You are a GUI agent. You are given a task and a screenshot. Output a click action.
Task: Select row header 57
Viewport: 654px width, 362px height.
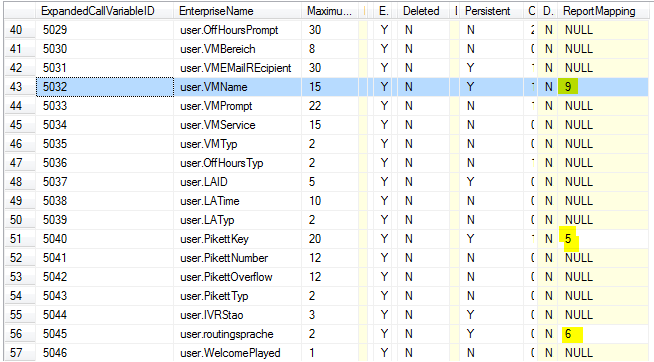click(x=20, y=353)
